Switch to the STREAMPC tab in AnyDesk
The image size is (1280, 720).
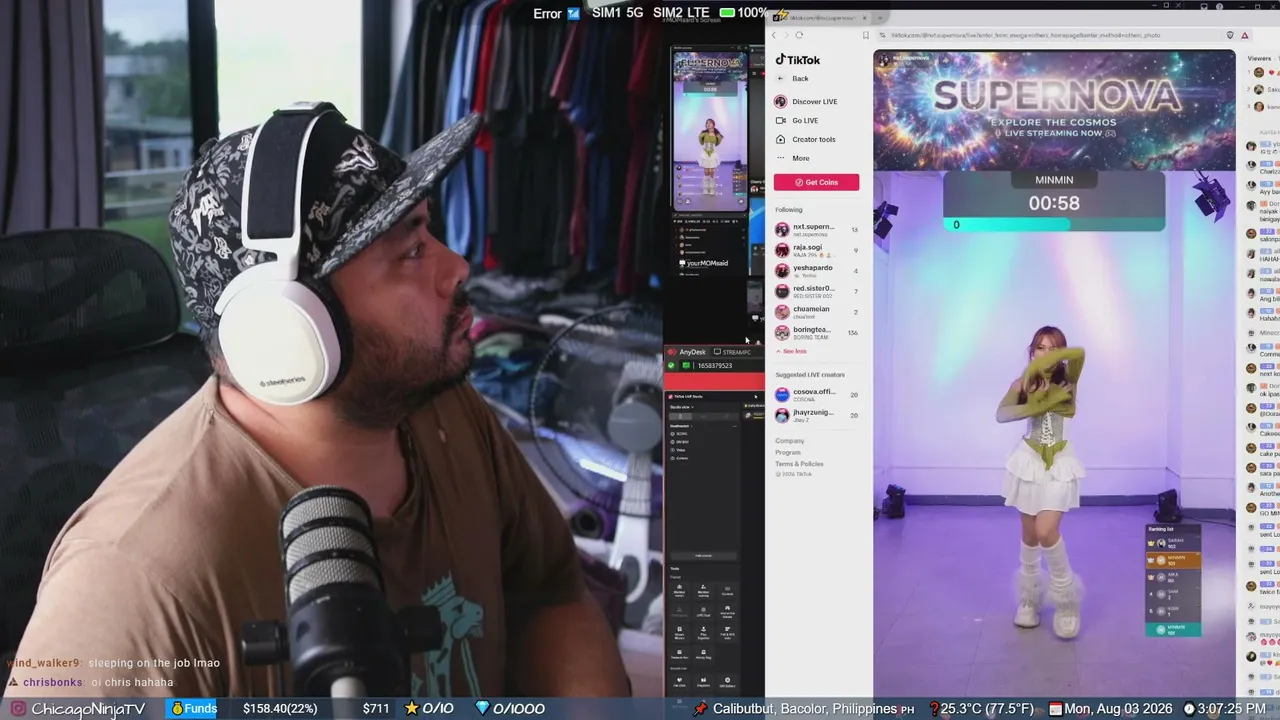(732, 352)
